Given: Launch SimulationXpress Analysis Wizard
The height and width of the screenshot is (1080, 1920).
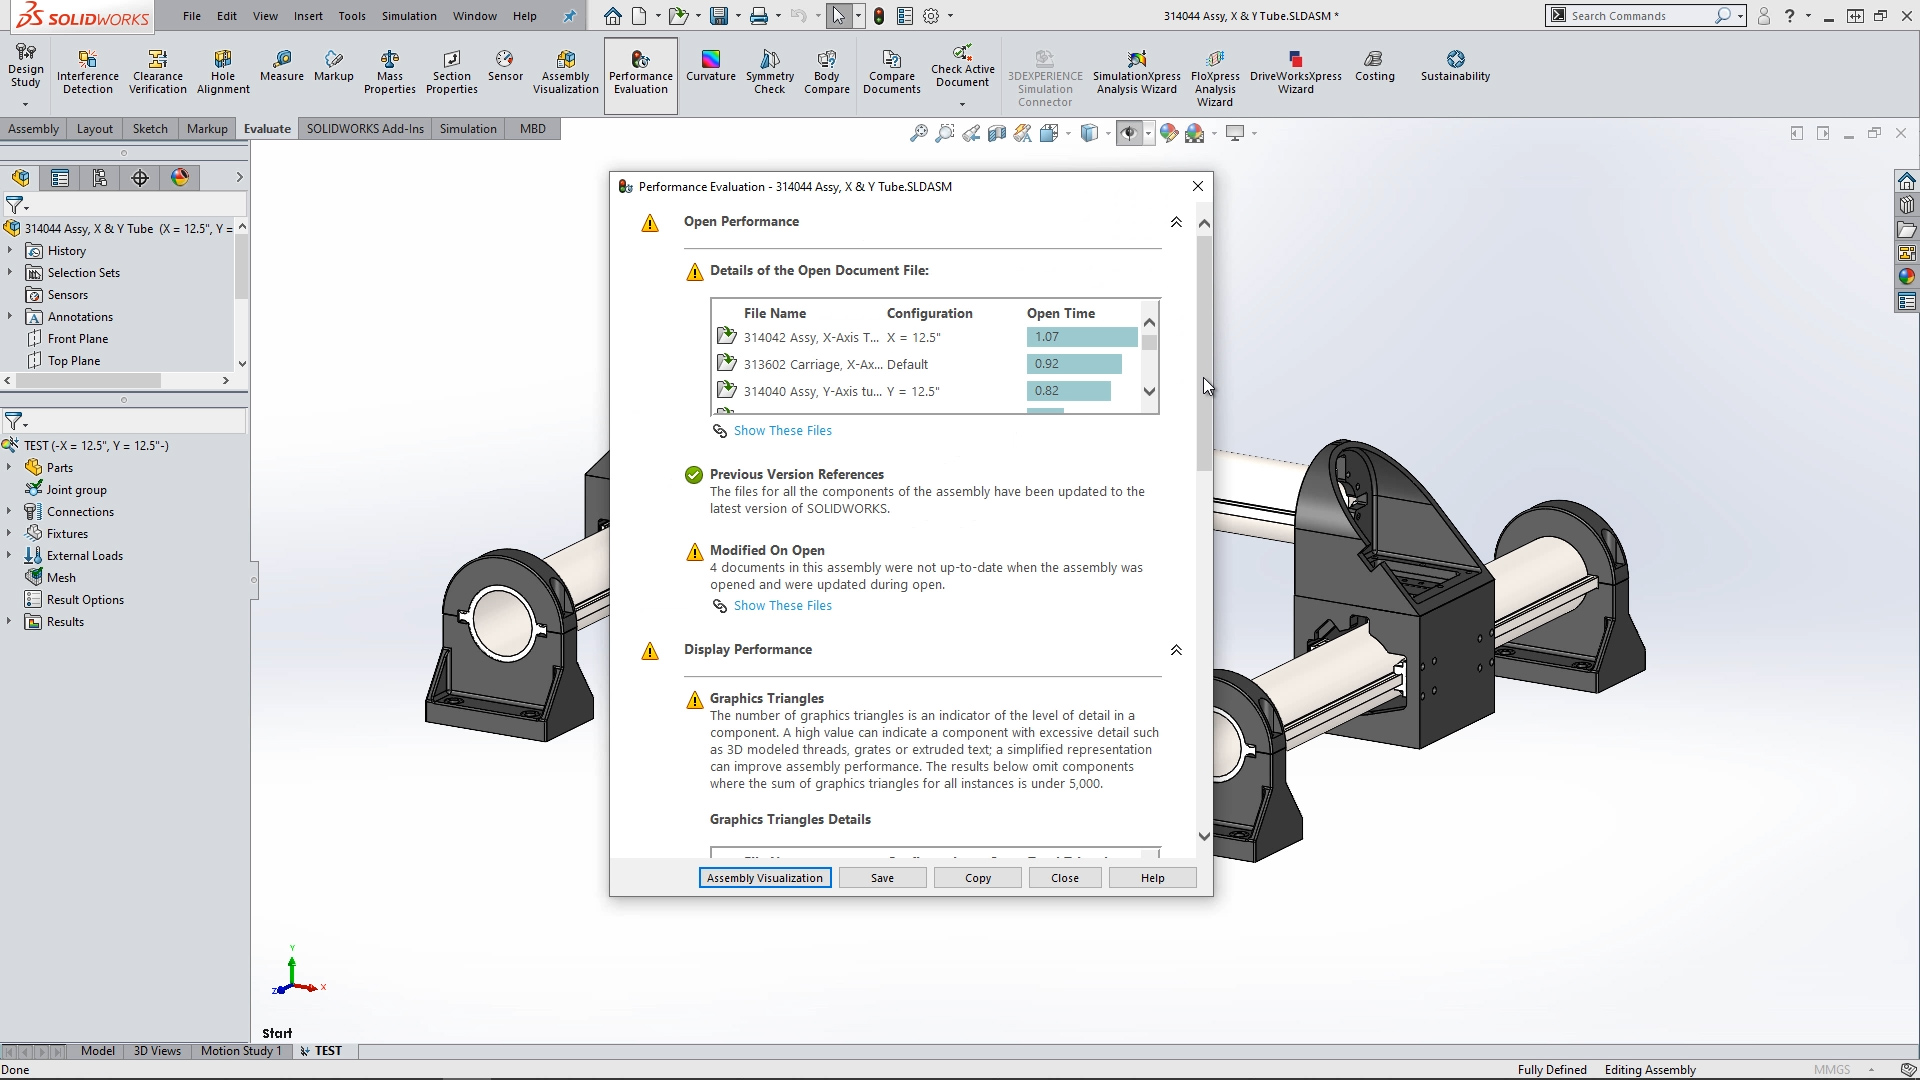Looking at the screenshot, I should (x=1137, y=72).
